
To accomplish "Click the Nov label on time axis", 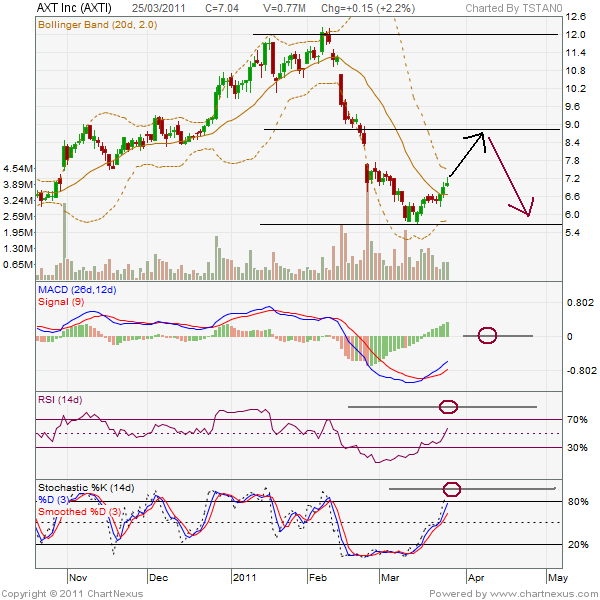I will (x=78, y=577).
